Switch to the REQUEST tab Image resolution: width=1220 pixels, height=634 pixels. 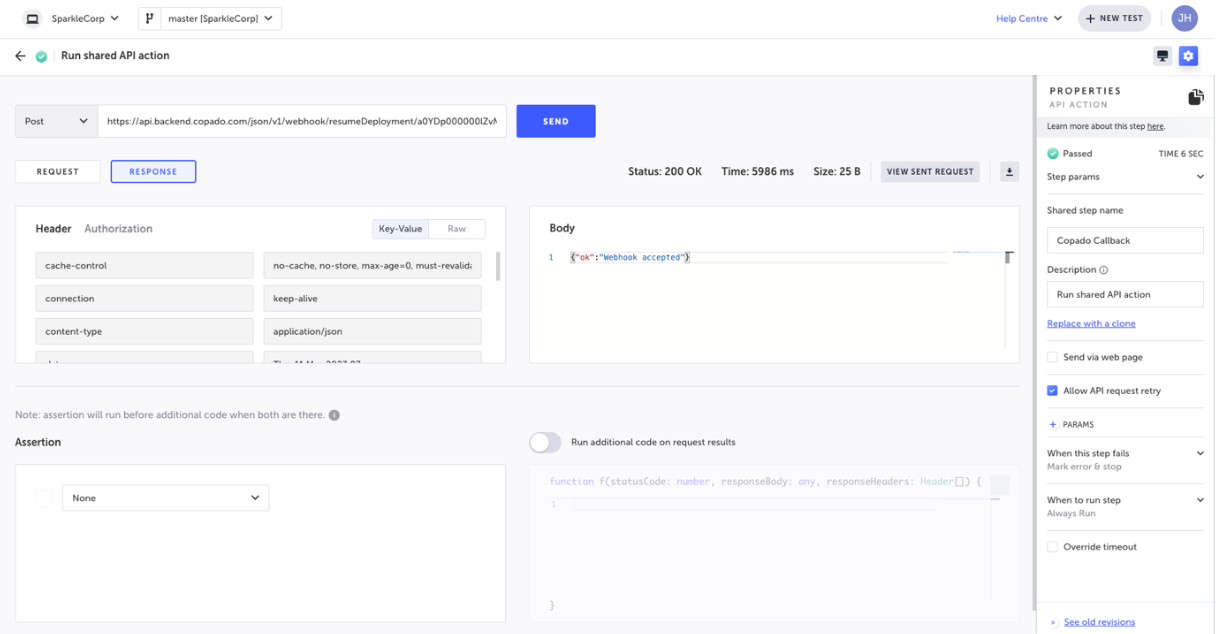point(58,172)
